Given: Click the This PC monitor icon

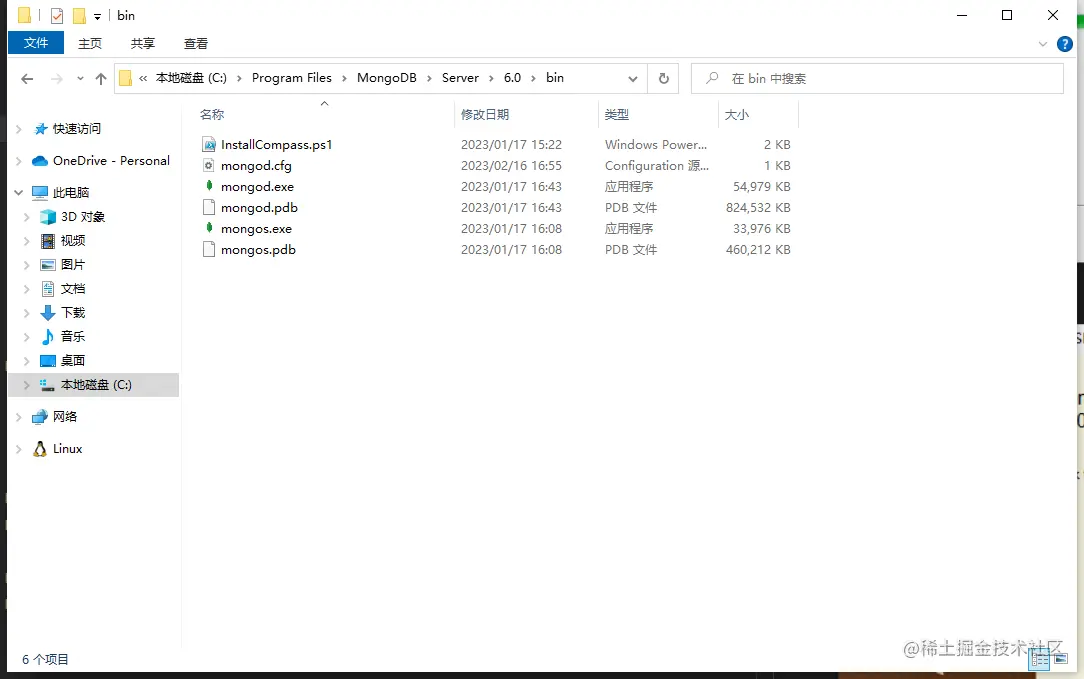Looking at the screenshot, I should [x=40, y=192].
